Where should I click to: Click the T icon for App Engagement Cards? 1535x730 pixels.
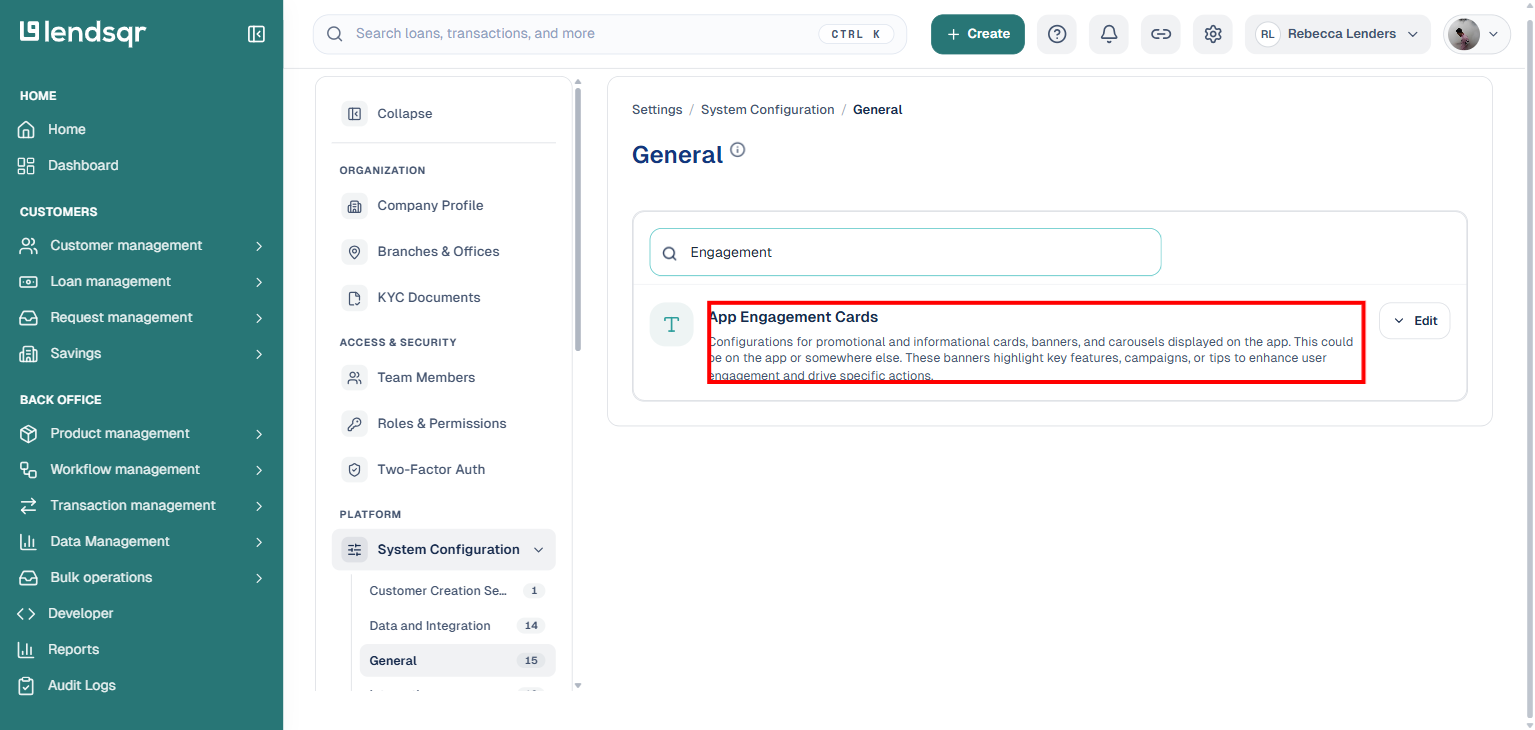pyautogui.click(x=672, y=324)
